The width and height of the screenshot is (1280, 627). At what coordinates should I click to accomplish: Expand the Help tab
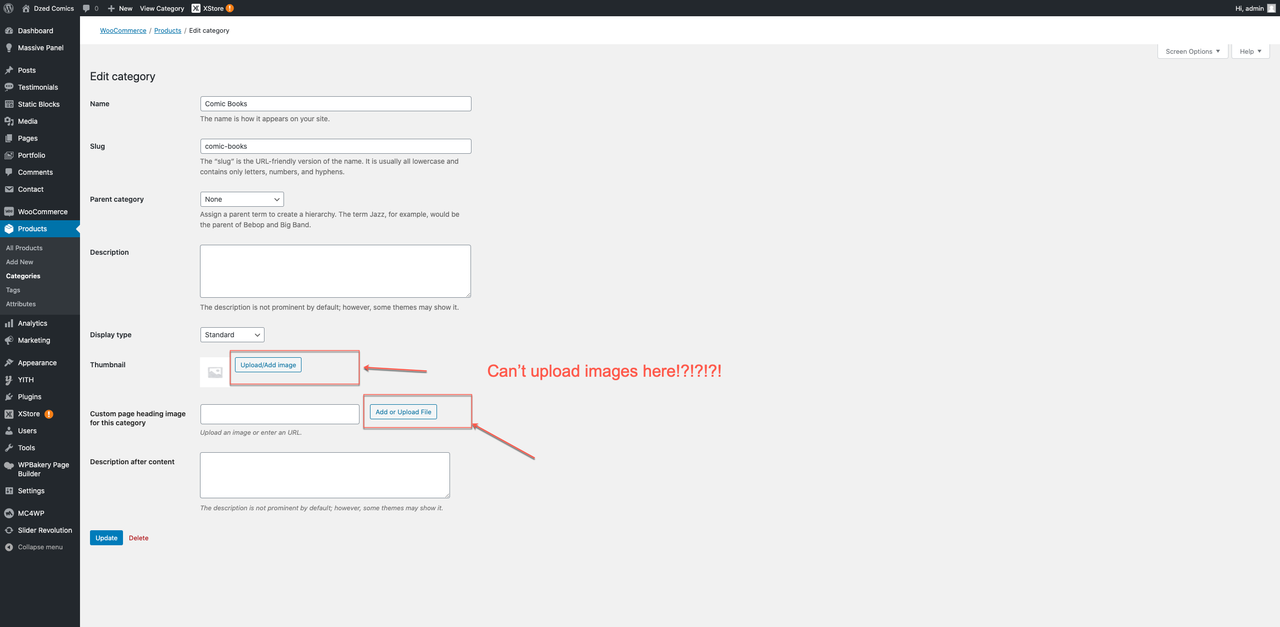pyautogui.click(x=1250, y=51)
